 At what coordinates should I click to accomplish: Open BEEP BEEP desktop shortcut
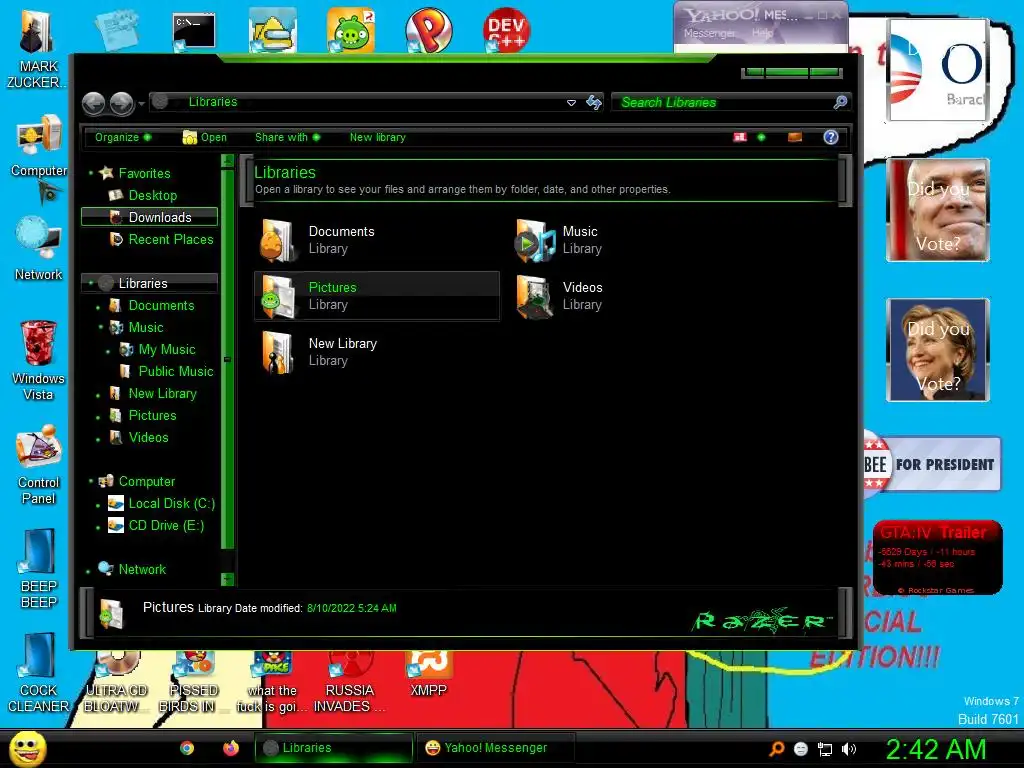(x=39, y=568)
